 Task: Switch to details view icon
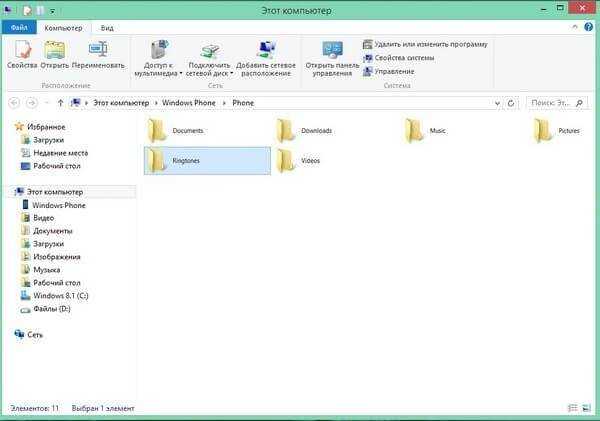(x=572, y=408)
